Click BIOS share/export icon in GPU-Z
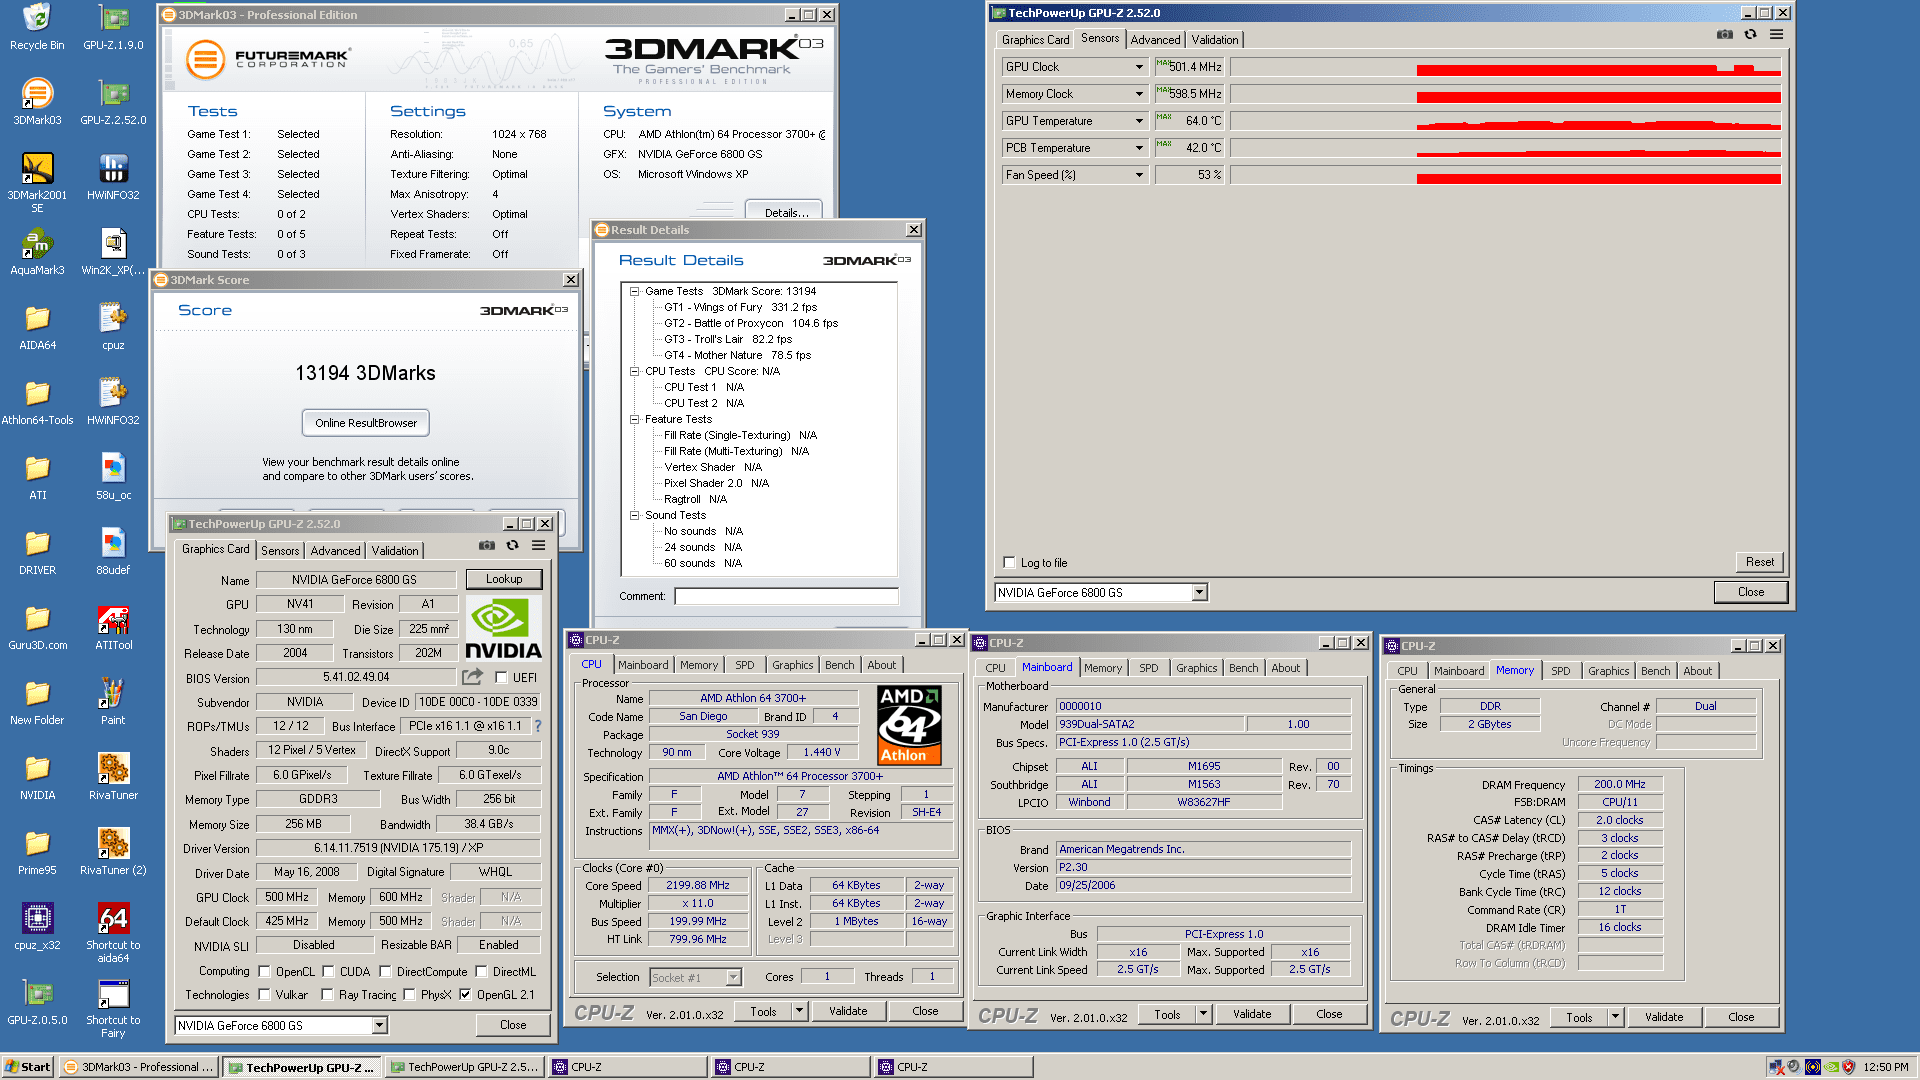The height and width of the screenshot is (1080, 1920). (472, 677)
